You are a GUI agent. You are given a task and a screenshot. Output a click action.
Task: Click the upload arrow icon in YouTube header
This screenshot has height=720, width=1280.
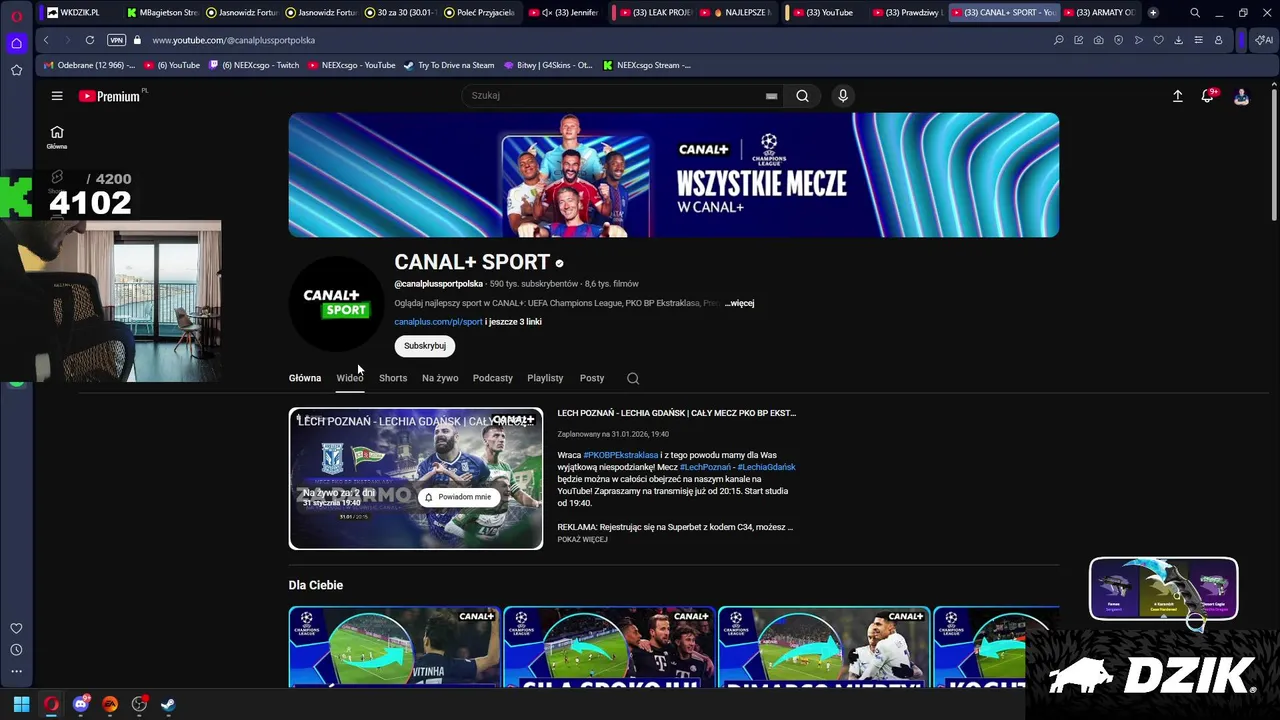[1177, 96]
